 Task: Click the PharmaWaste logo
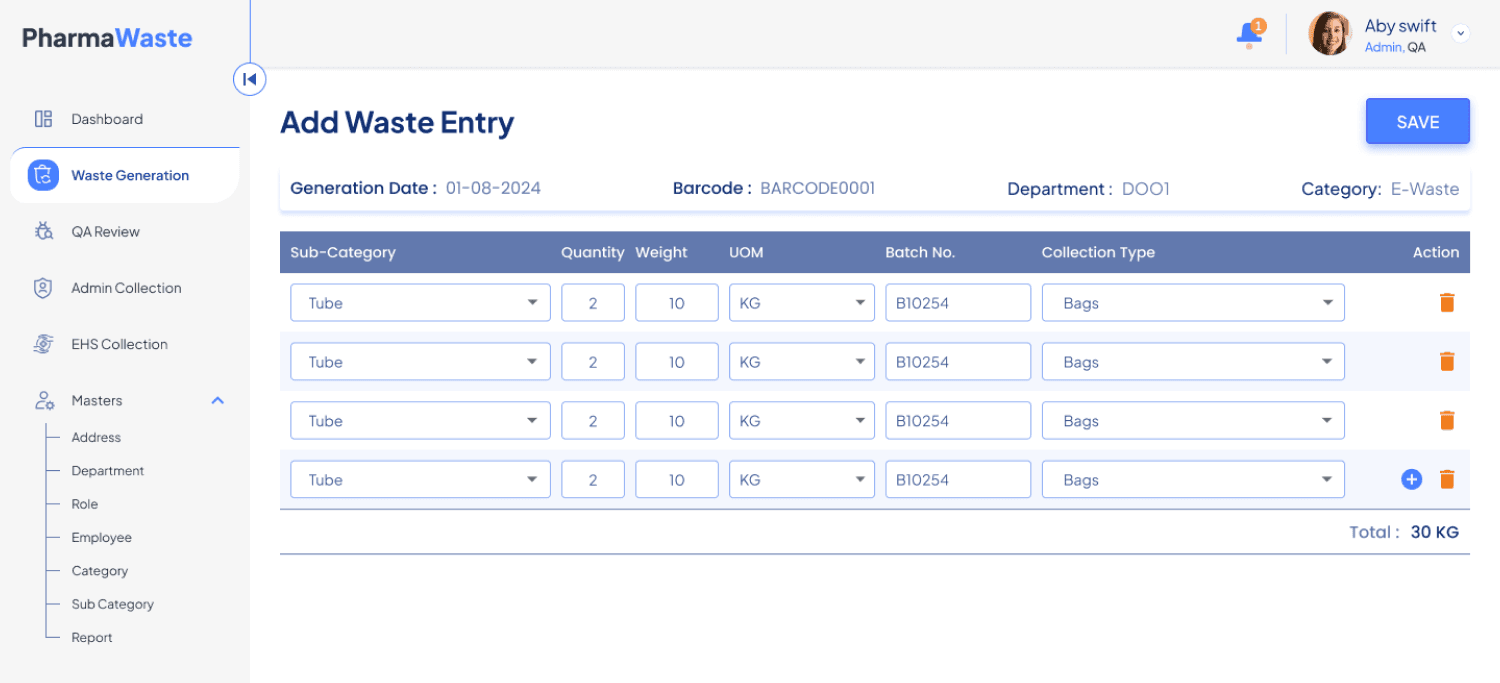click(x=107, y=38)
